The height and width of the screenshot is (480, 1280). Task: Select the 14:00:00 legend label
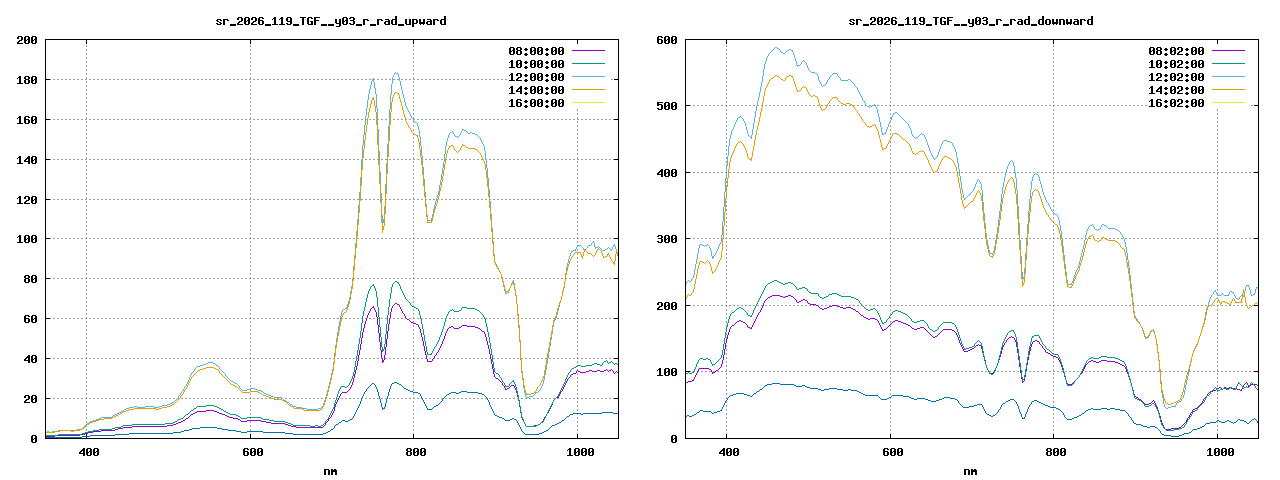[x=537, y=90]
